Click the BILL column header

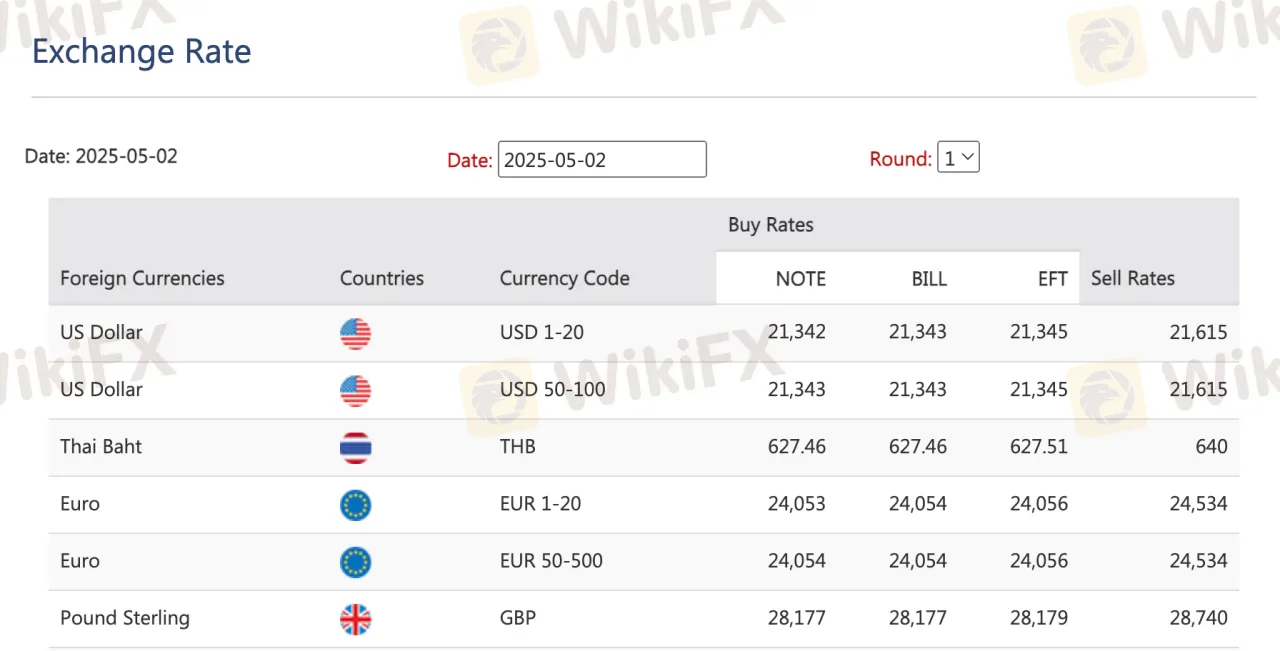pyautogui.click(x=929, y=279)
